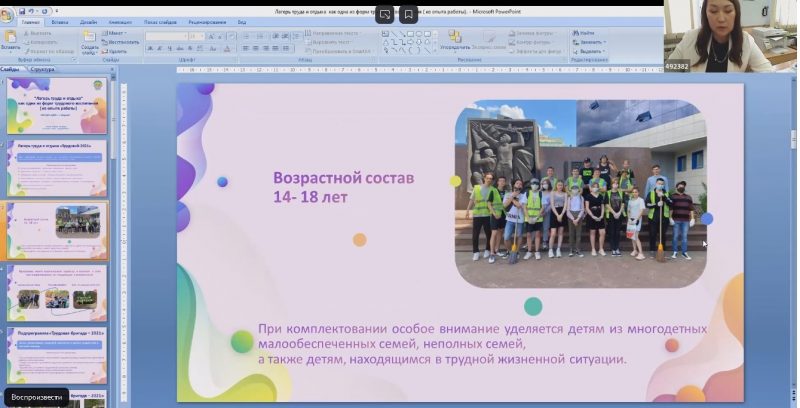The image size is (800, 408).
Task: Open the Вид ribbon tab
Action: coord(242,22)
